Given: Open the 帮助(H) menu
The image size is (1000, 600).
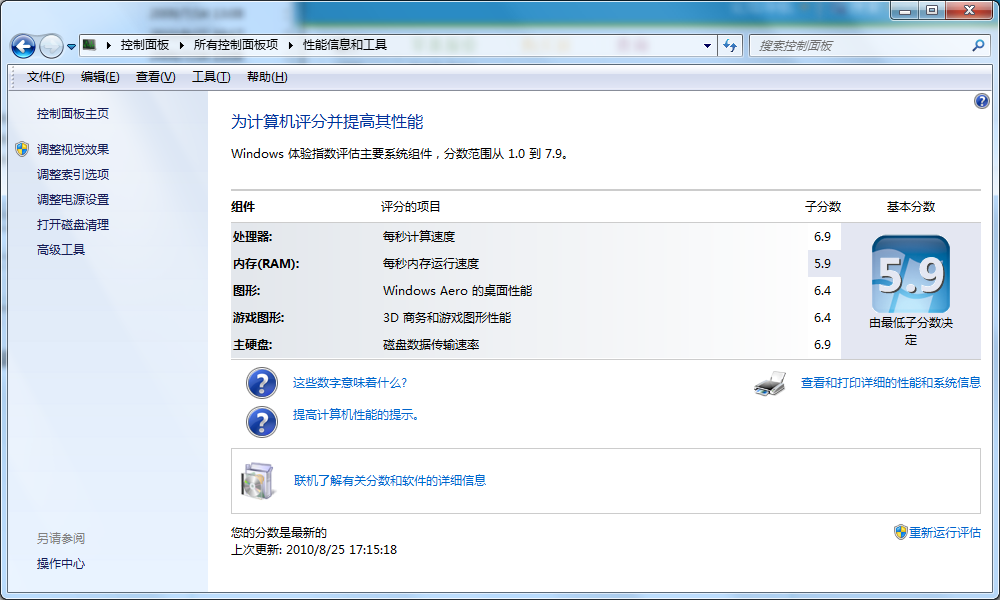Looking at the screenshot, I should [x=267, y=77].
